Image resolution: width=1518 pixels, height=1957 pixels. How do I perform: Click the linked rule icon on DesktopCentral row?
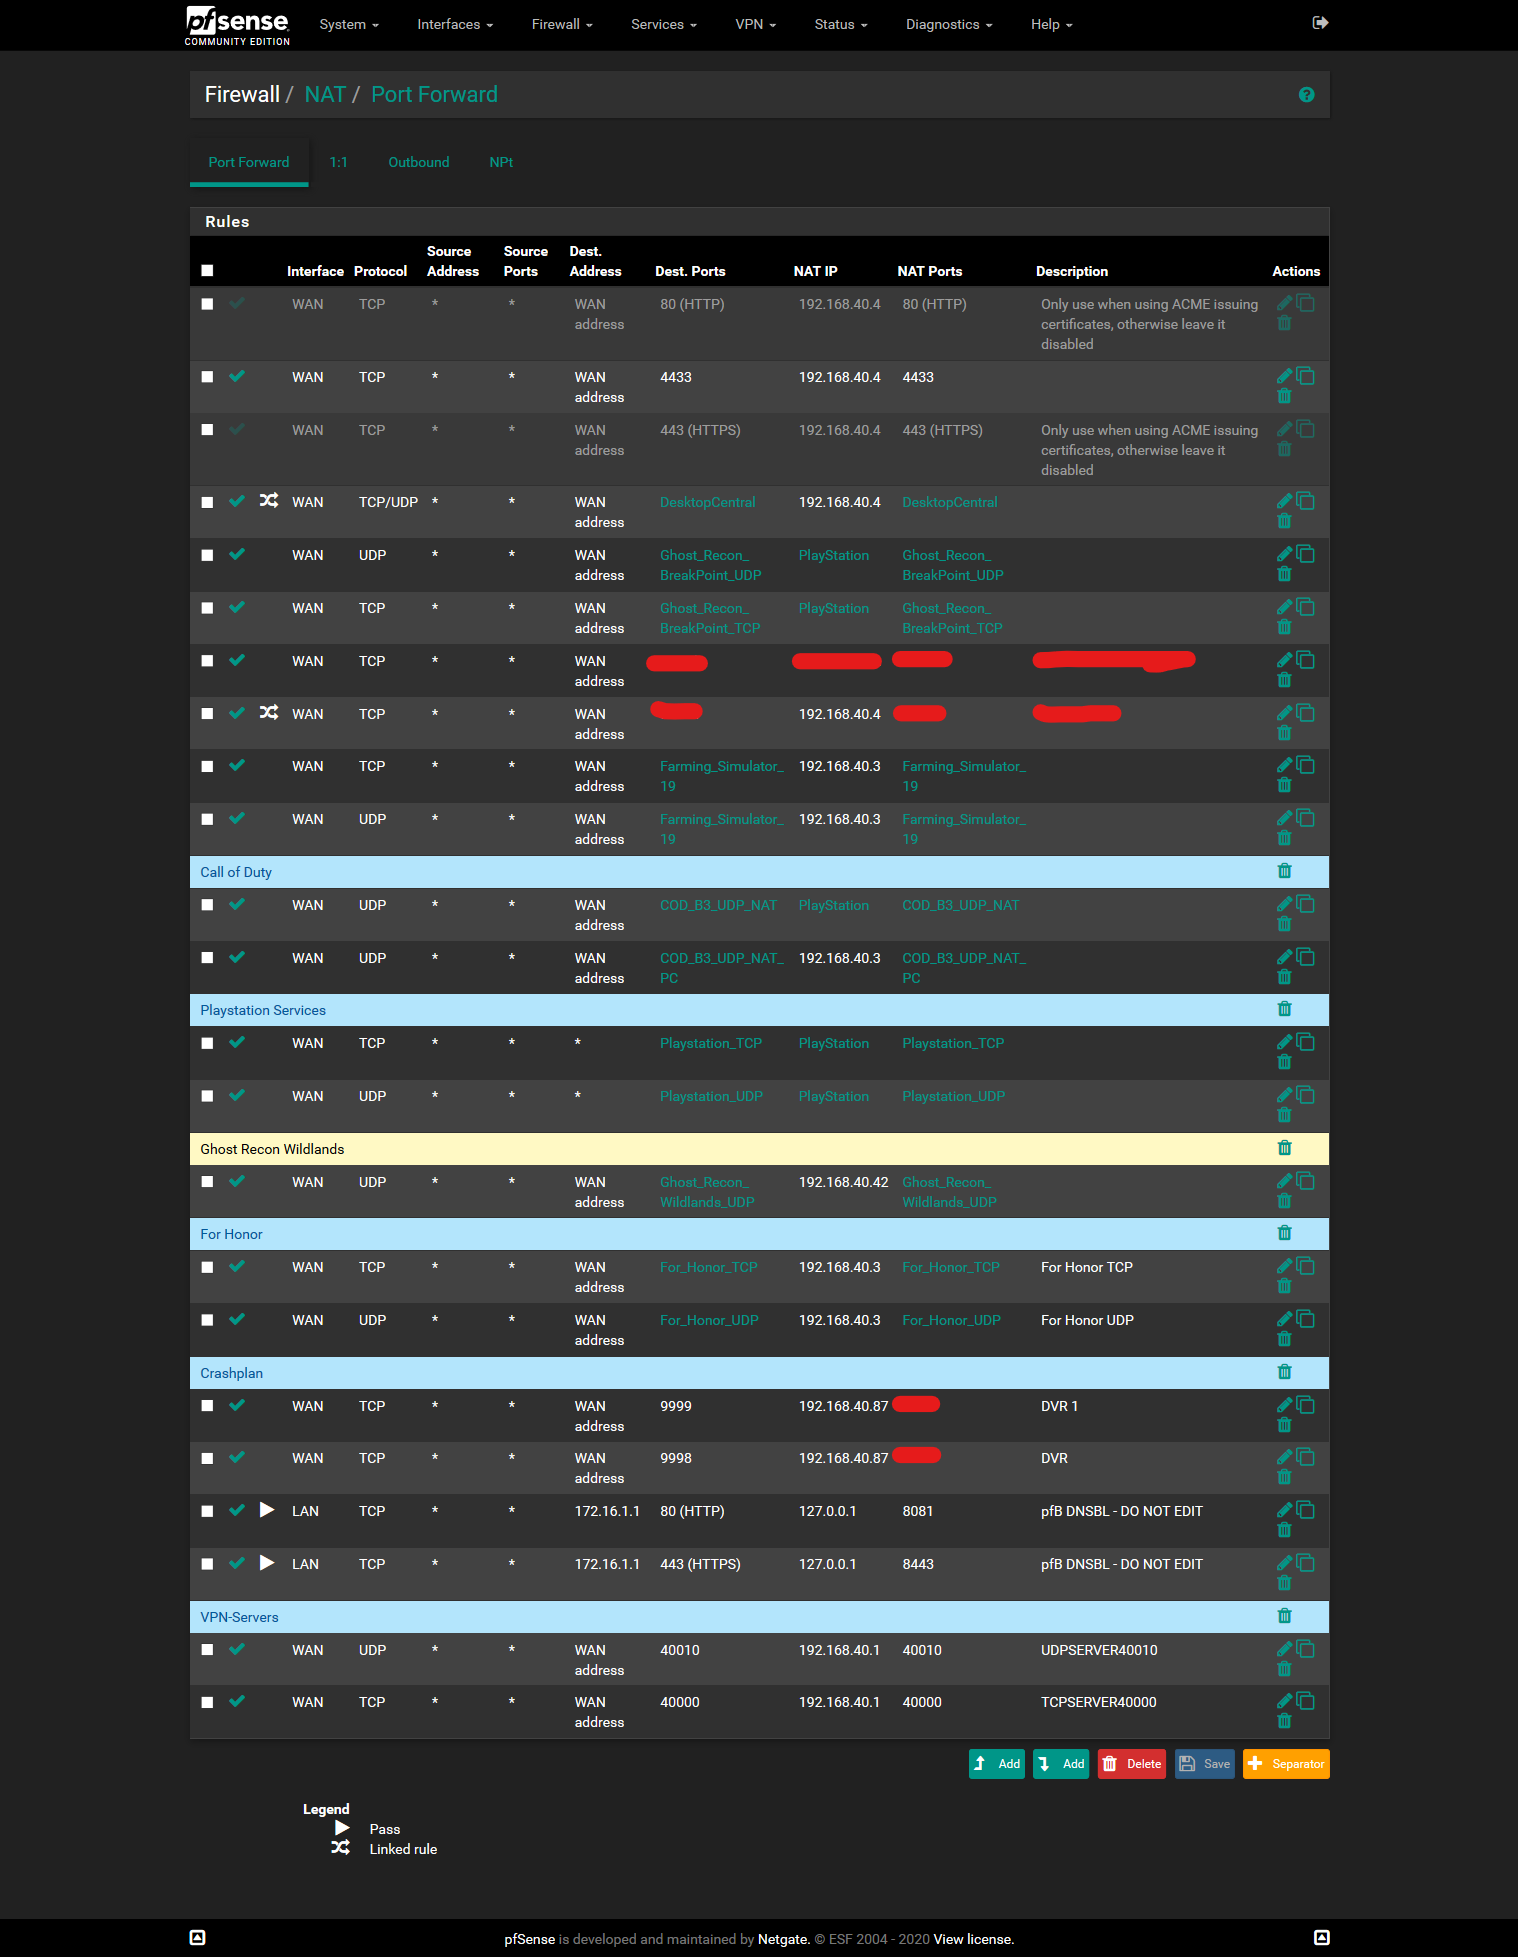pos(269,501)
